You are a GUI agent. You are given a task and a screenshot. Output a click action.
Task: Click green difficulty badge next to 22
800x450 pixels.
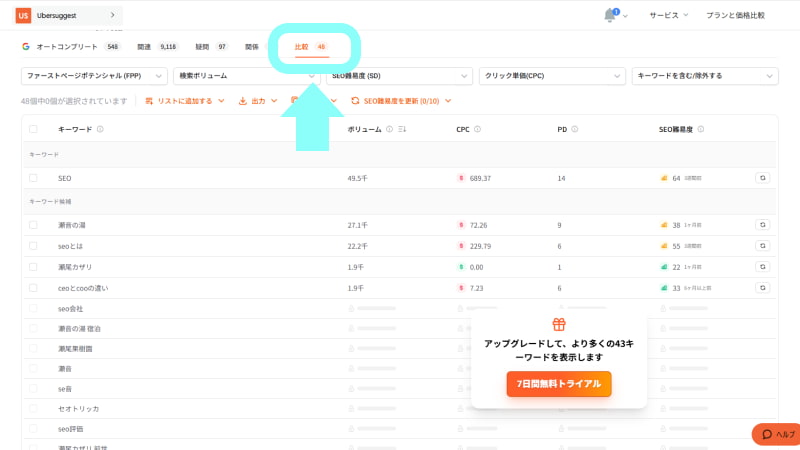point(664,267)
